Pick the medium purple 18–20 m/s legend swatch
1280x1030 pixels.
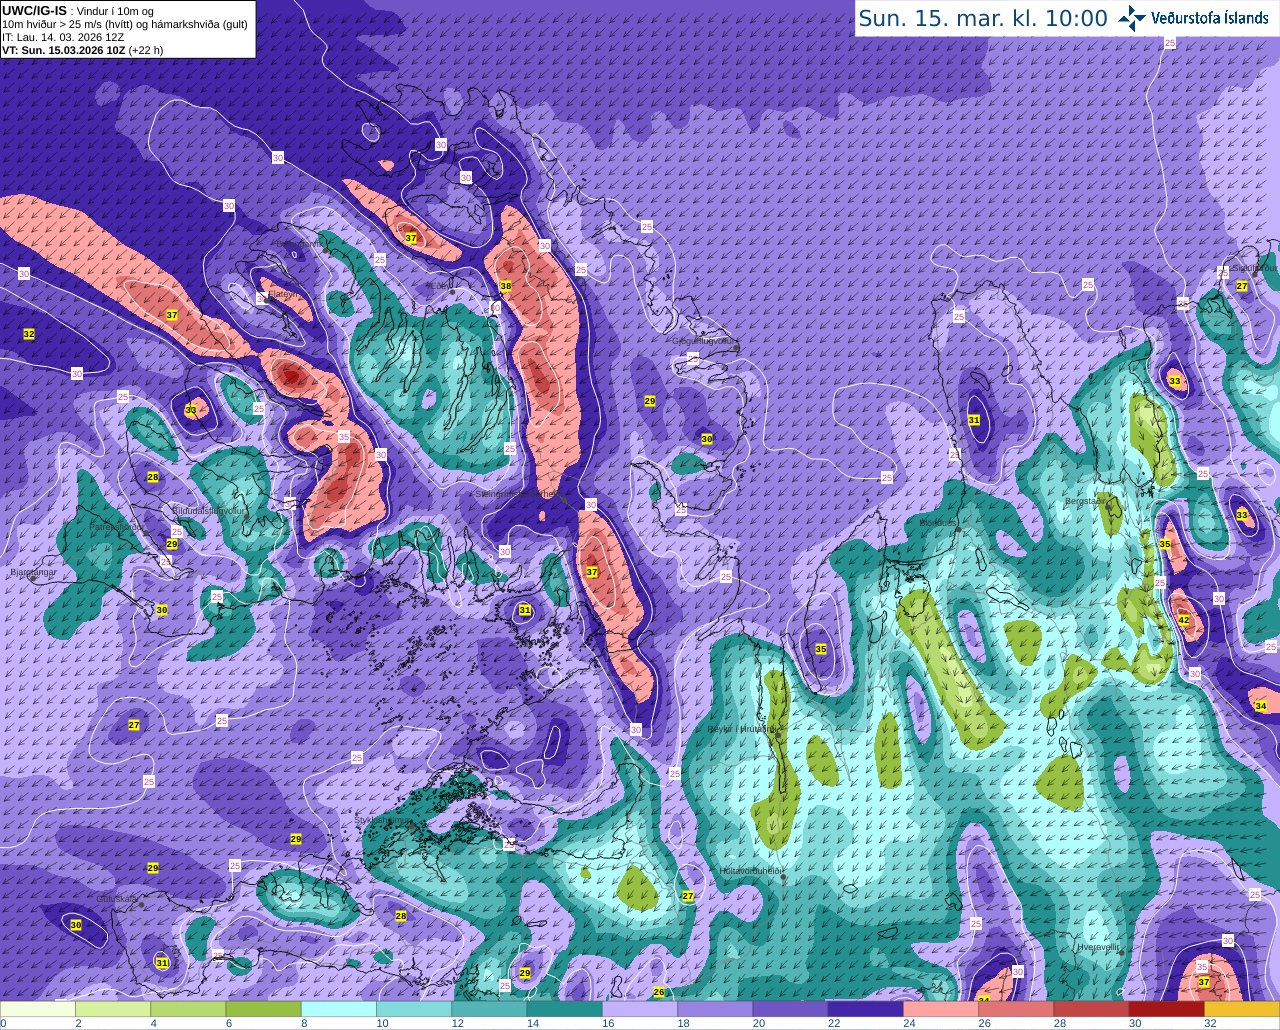(715, 1009)
